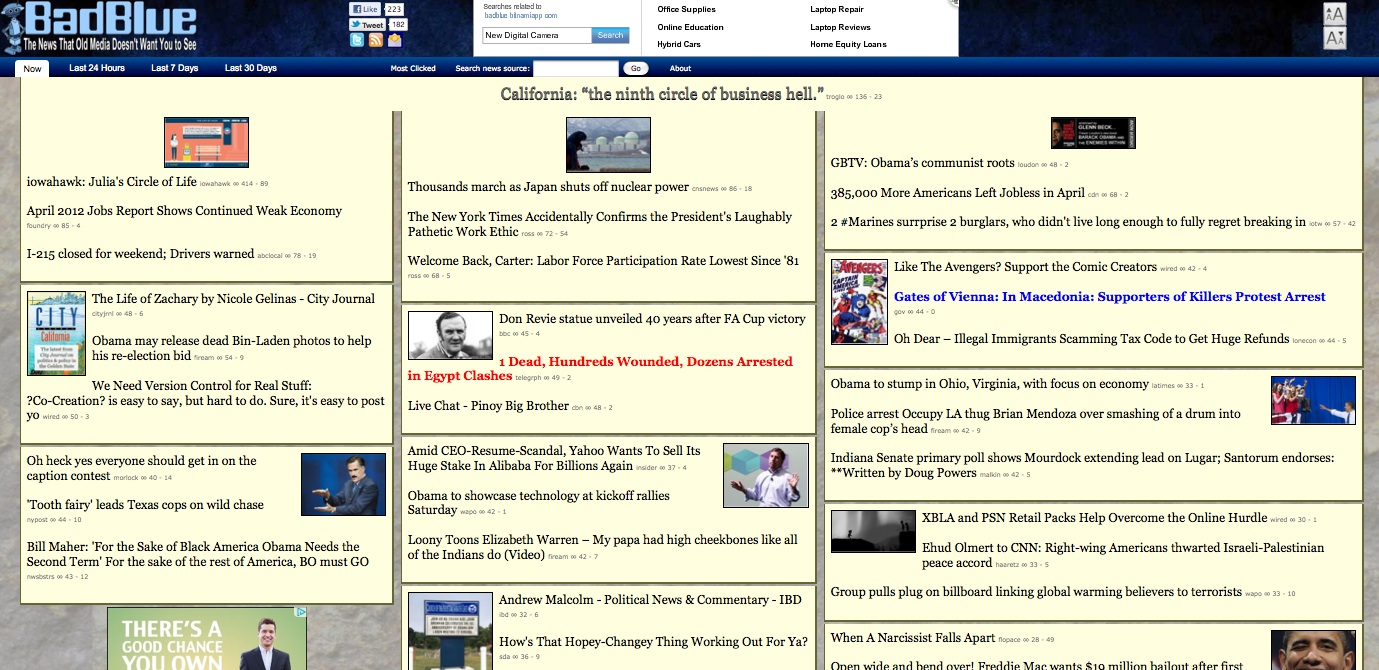The width and height of the screenshot is (1379, 670).
Task: Open 'Tooth fairy' Texas cops story
Action: [x=145, y=505]
